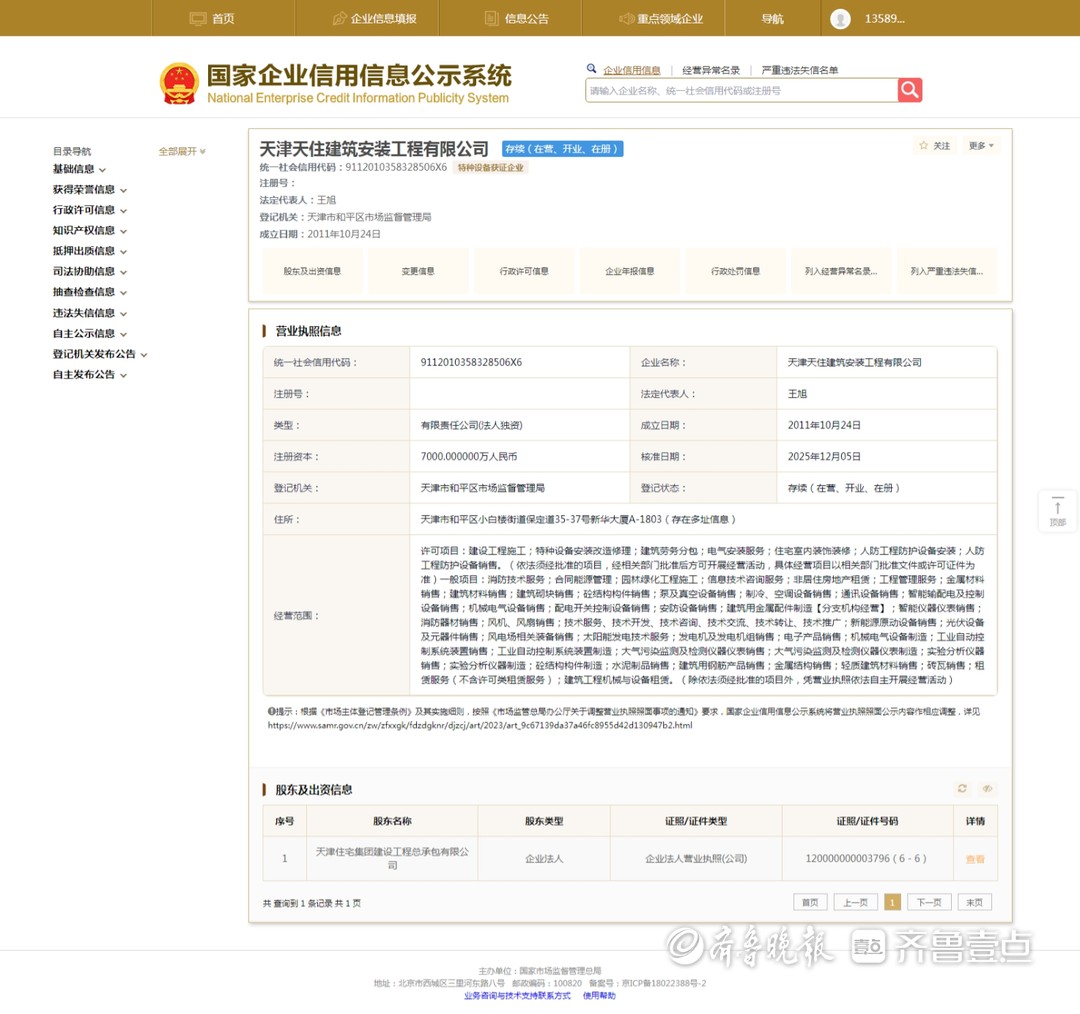Click the document icon beside 信息公告
This screenshot has height=1014, width=1080.
[x=491, y=19]
